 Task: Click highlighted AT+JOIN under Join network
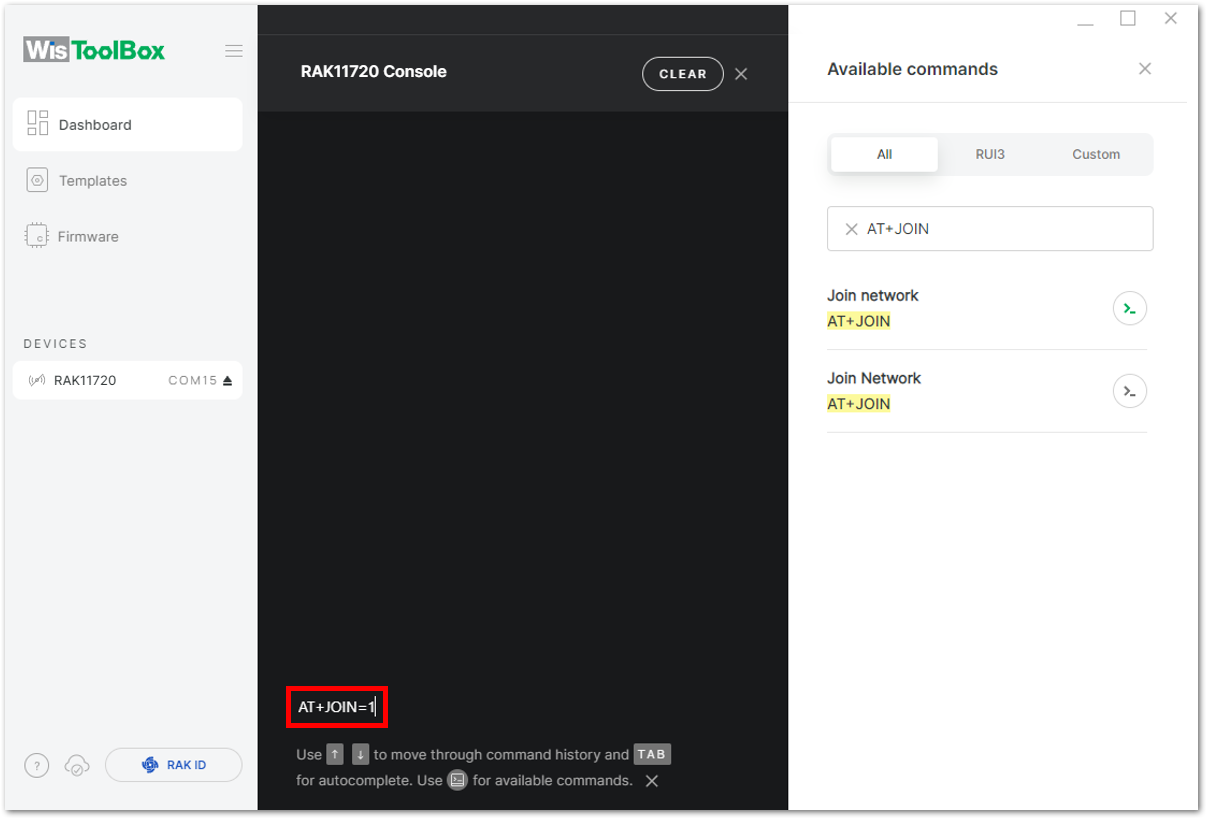[x=859, y=322]
